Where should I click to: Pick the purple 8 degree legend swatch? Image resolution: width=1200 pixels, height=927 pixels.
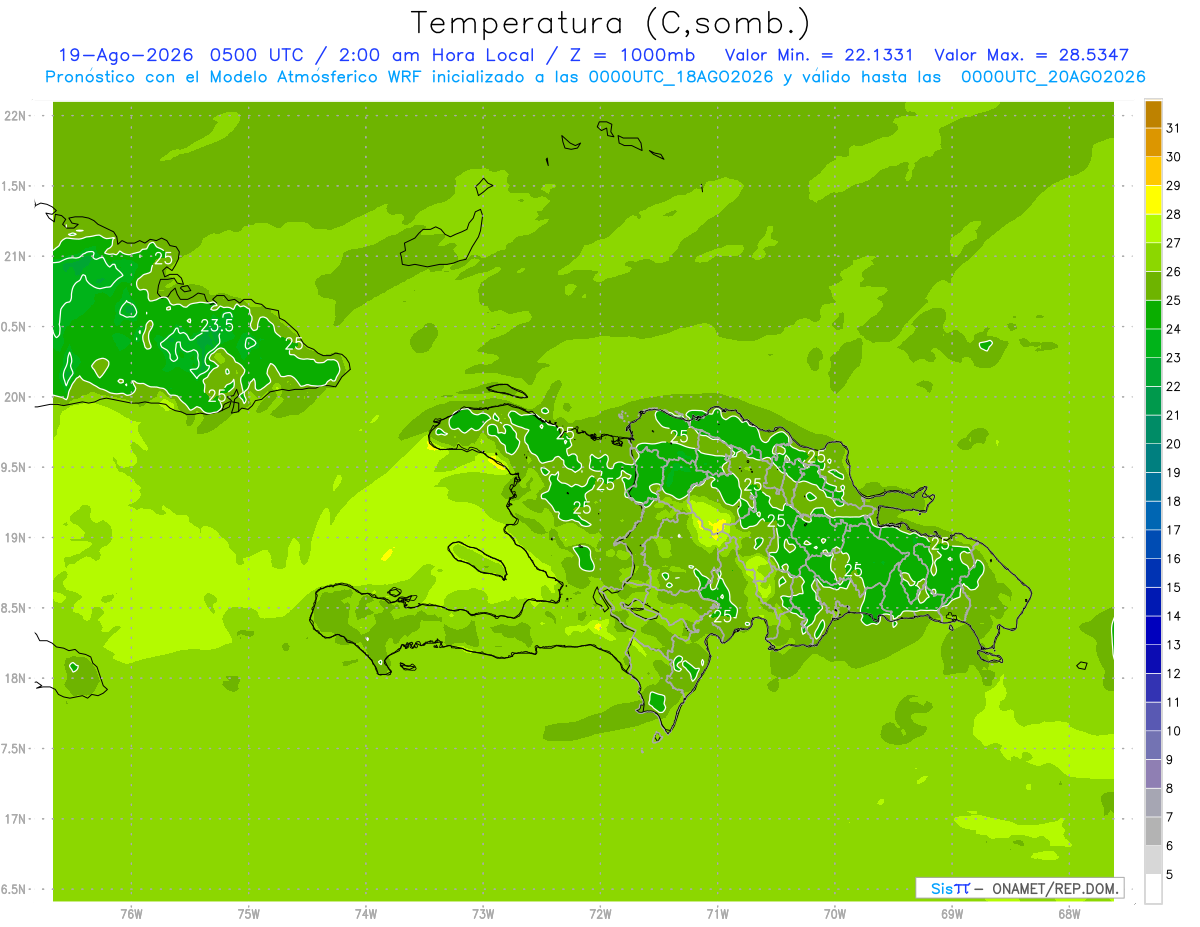click(x=1153, y=774)
